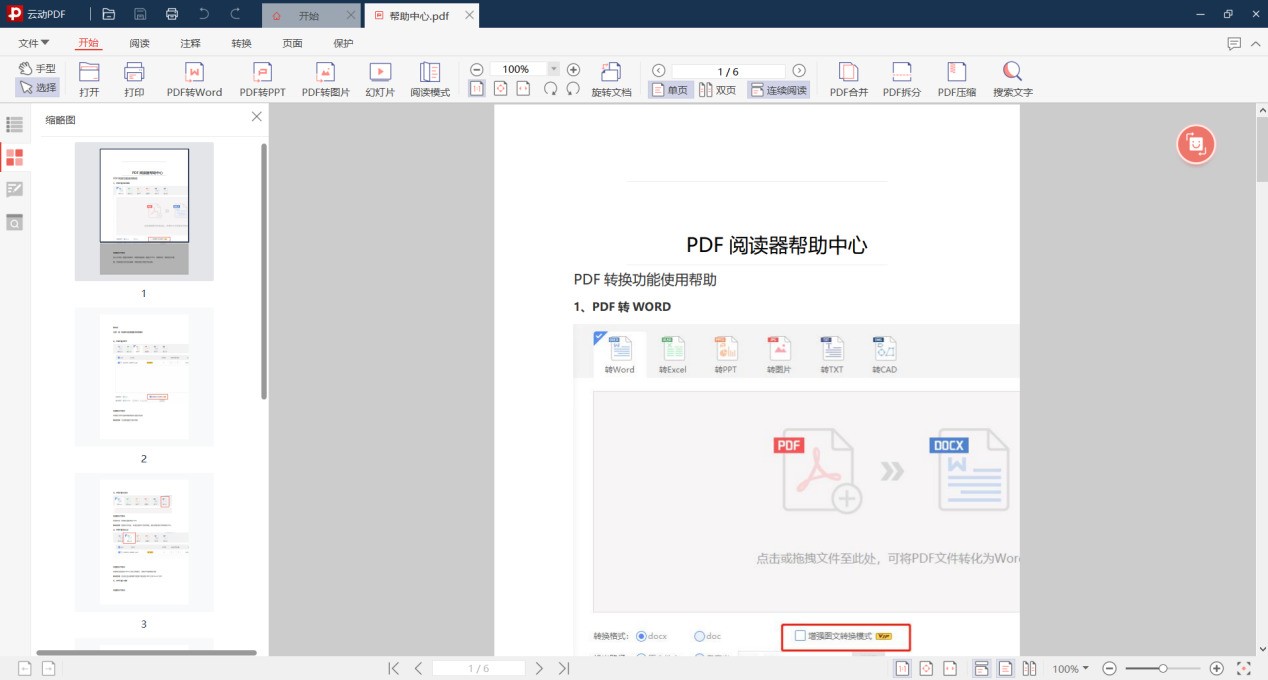Go to the next page in the toolbar
Image resolution: width=1268 pixels, height=680 pixels.
point(799,70)
